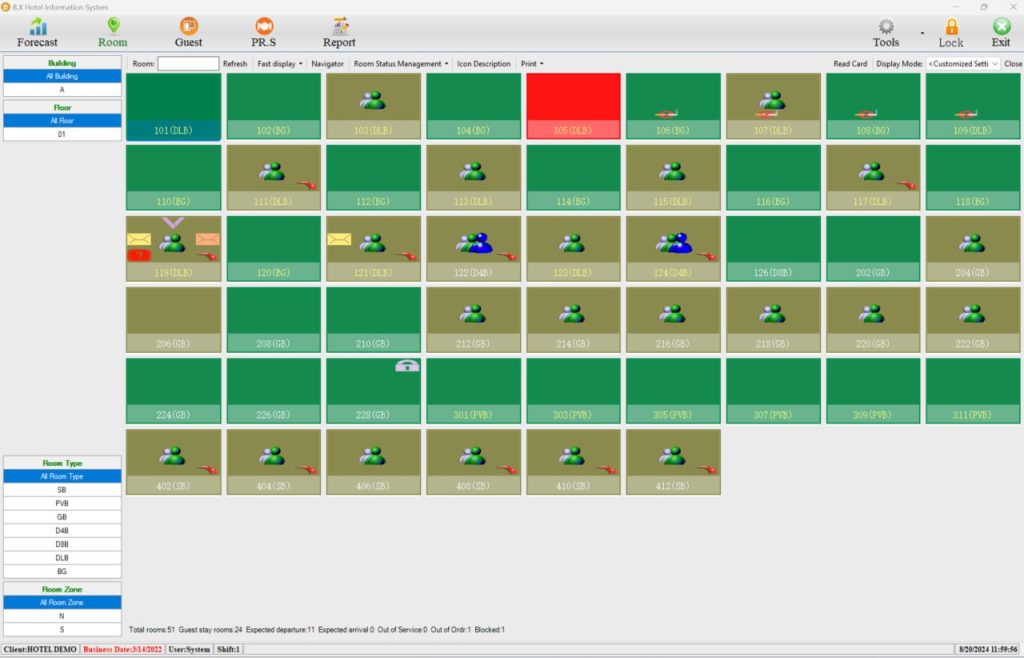The width and height of the screenshot is (1024, 658).
Task: Click the yellow envelope icon on room 121
Action: pos(339,239)
